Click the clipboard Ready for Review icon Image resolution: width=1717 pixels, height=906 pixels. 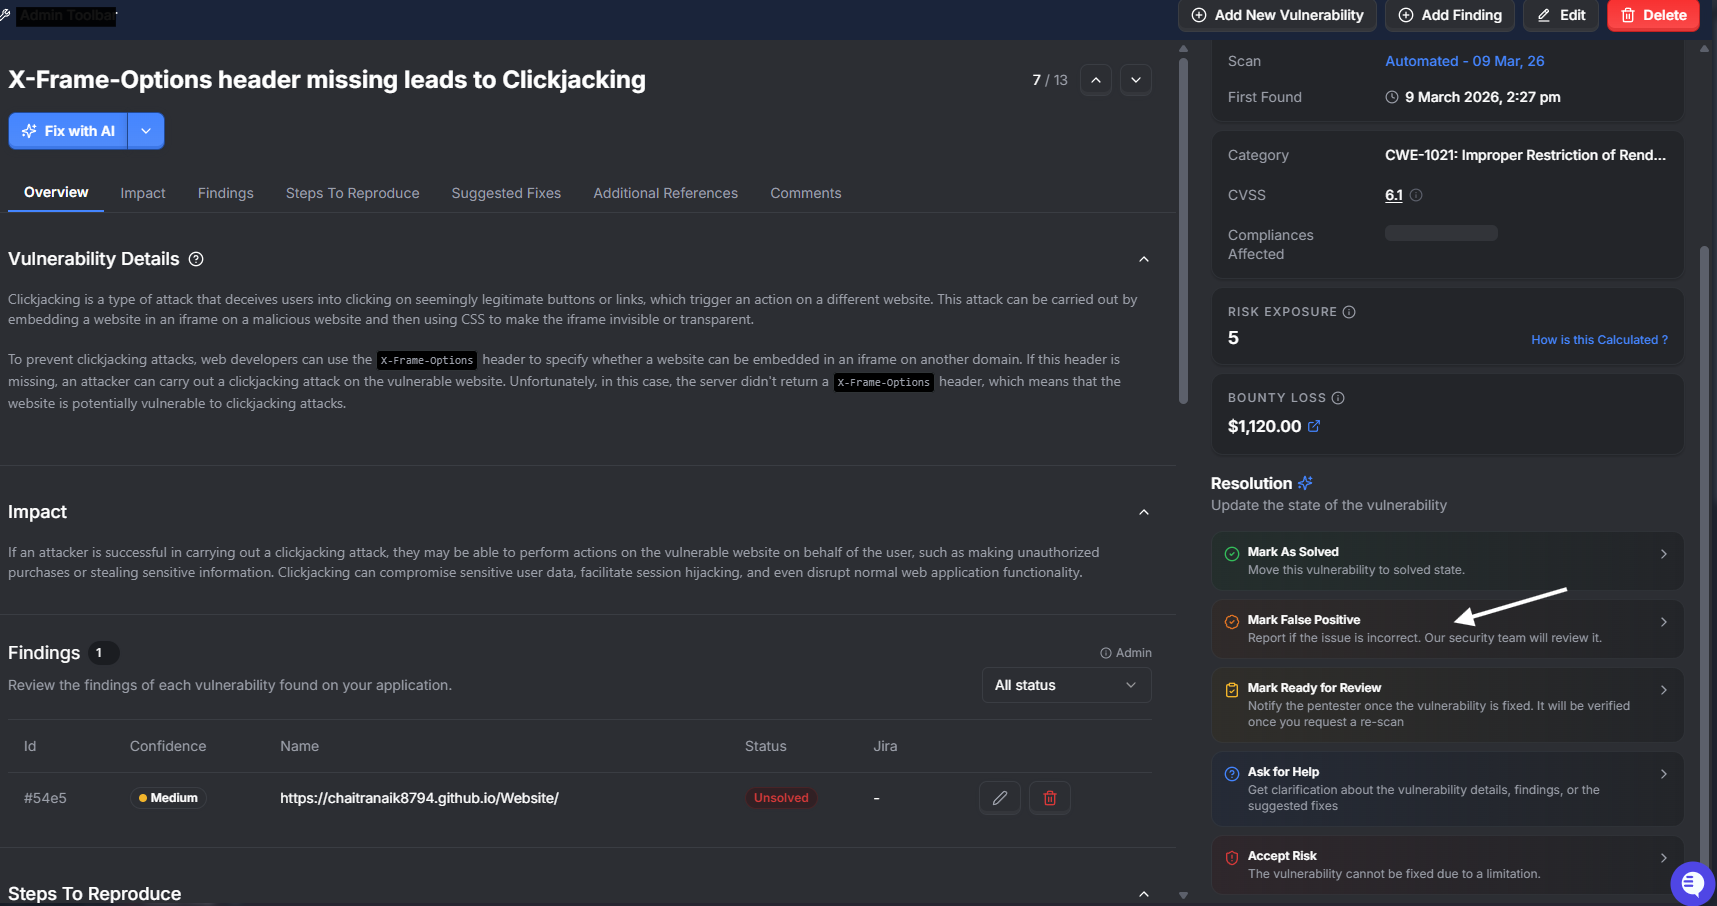1232,690
